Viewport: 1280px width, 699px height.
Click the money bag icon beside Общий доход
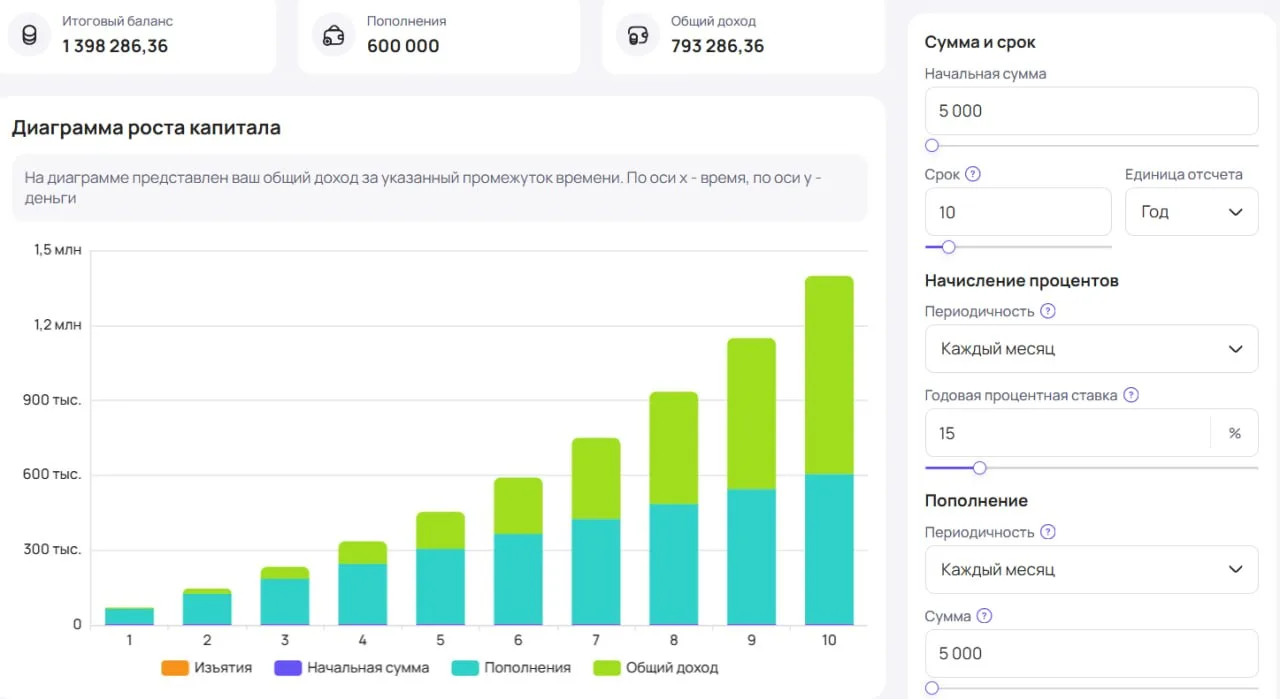coord(636,36)
